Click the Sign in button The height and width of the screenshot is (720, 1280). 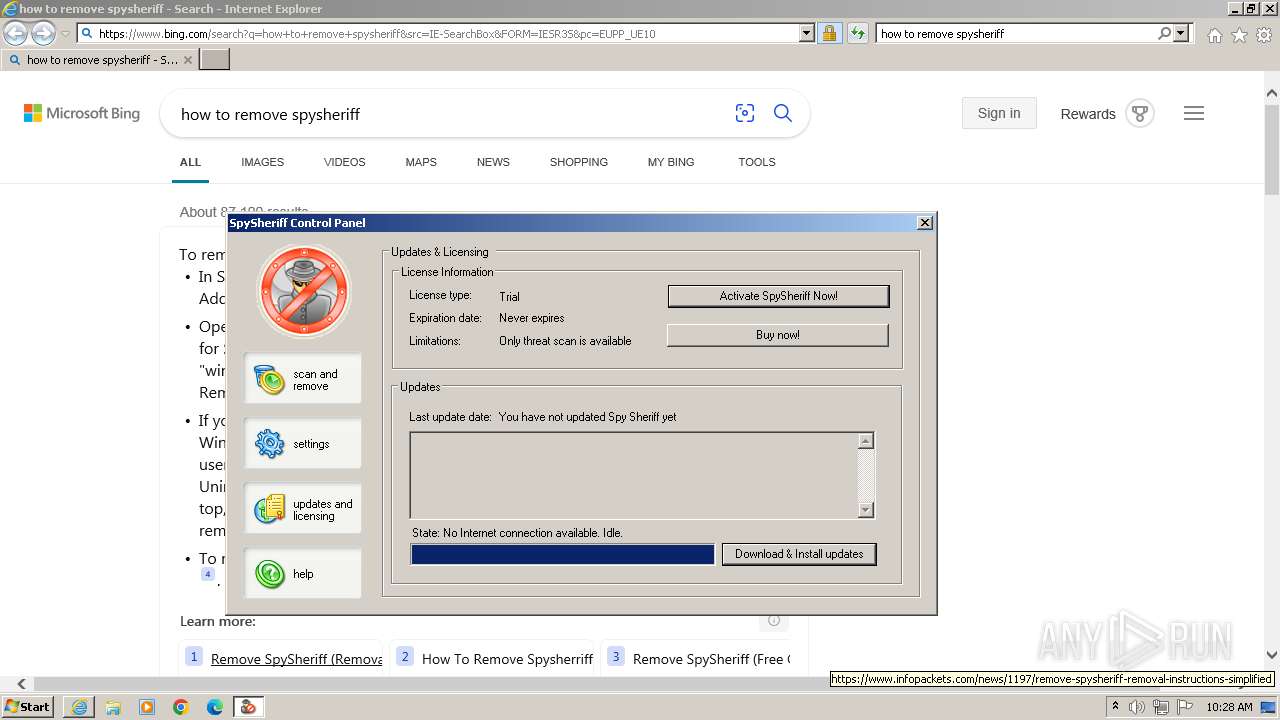(x=999, y=113)
